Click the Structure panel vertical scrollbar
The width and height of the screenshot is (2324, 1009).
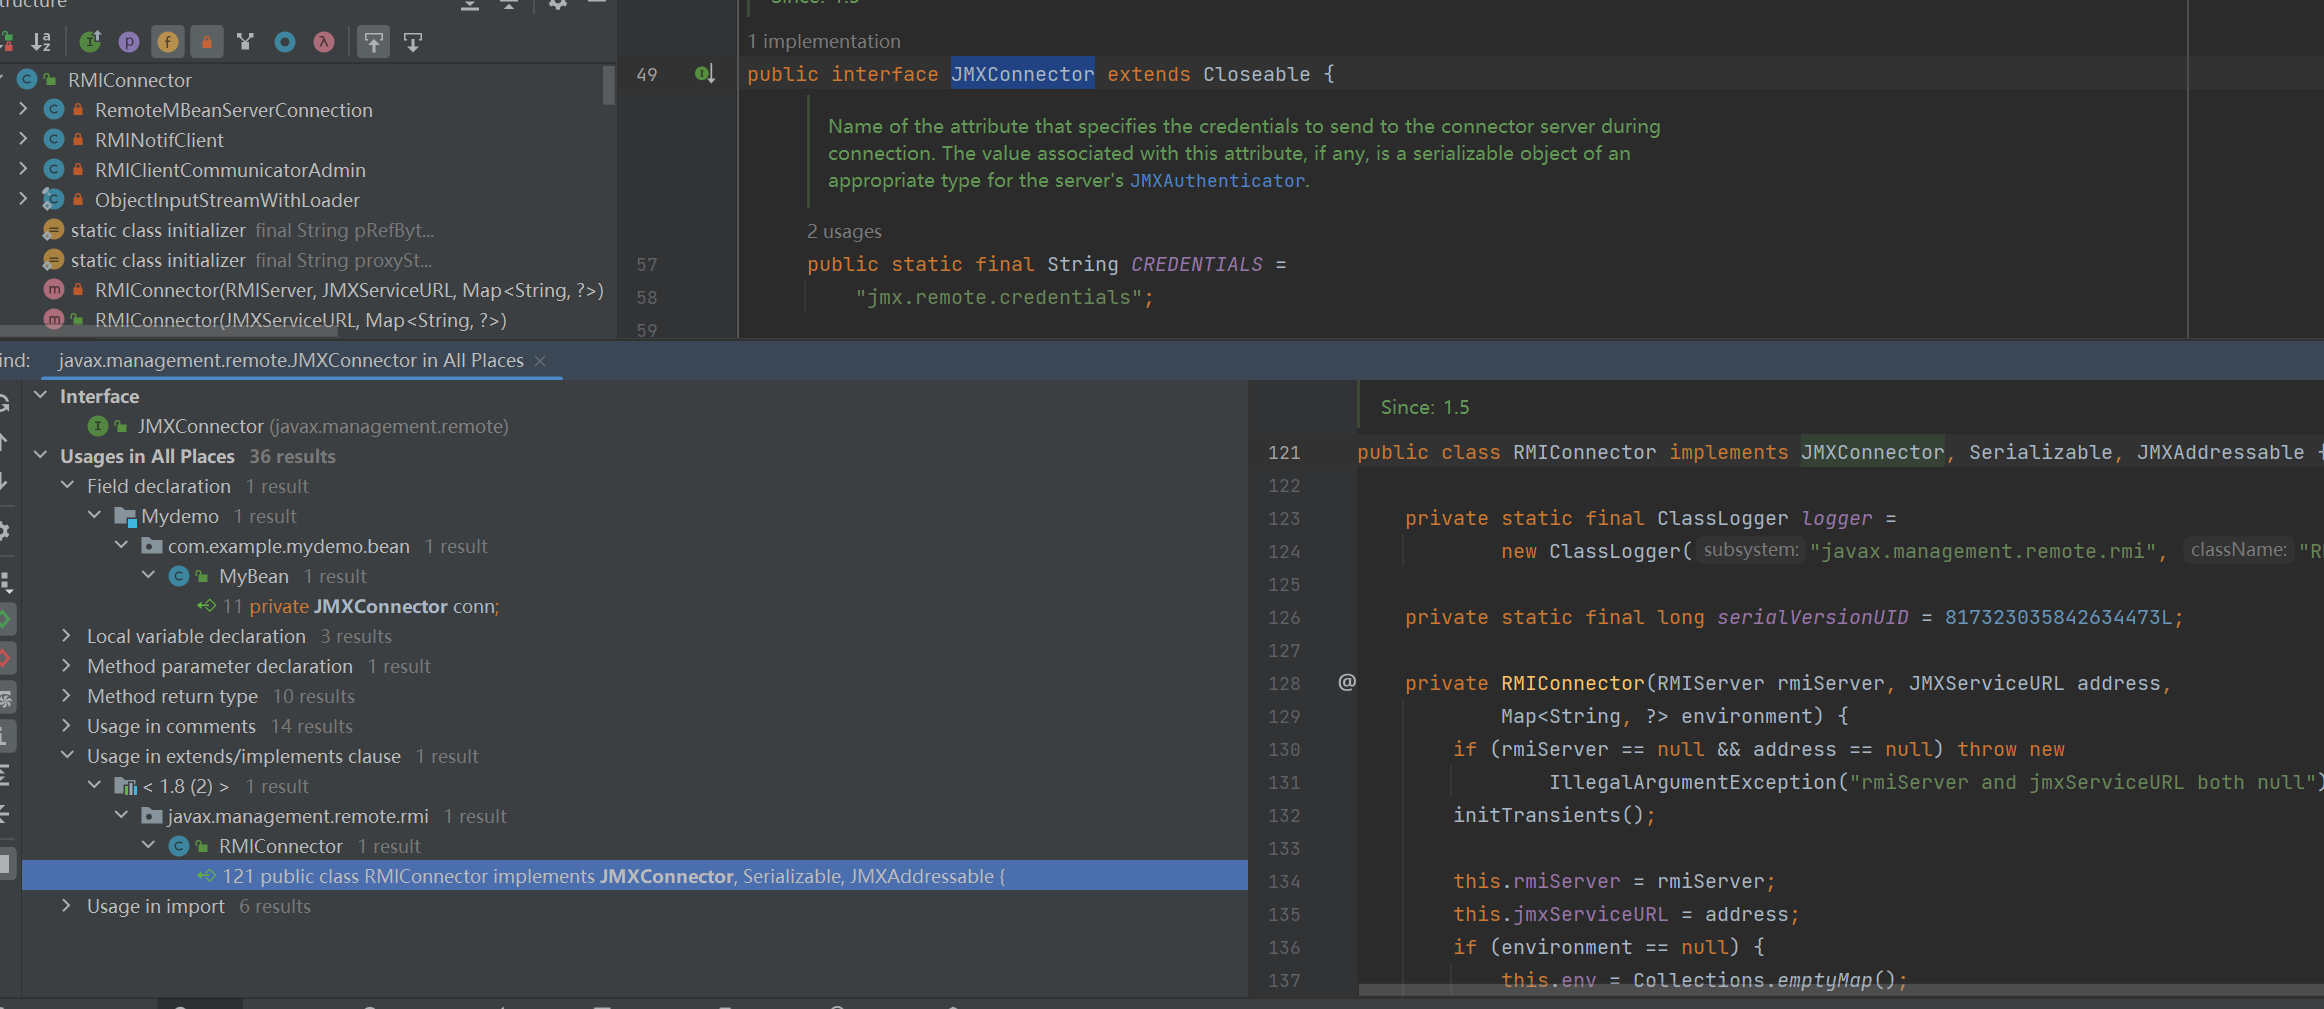[x=608, y=85]
